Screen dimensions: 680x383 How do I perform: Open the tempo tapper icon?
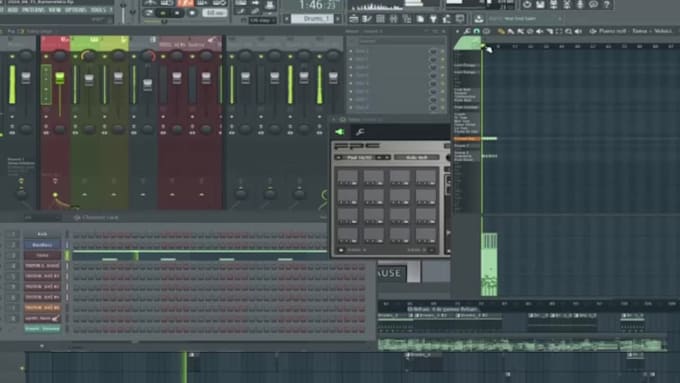[446, 19]
